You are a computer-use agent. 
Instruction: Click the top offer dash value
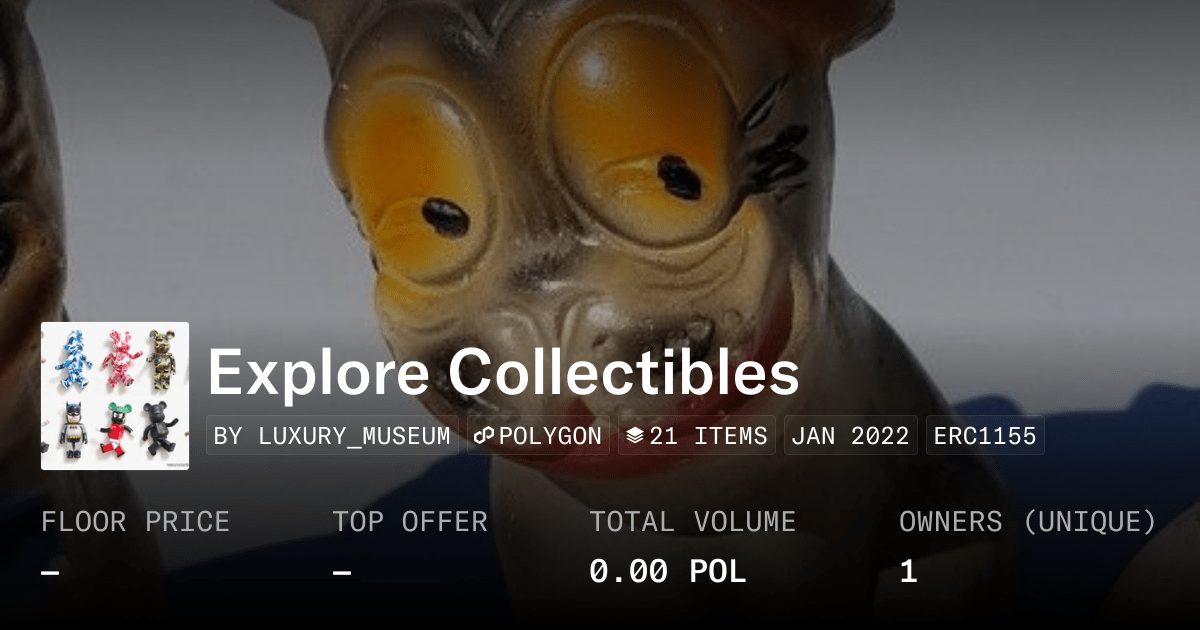pos(342,572)
